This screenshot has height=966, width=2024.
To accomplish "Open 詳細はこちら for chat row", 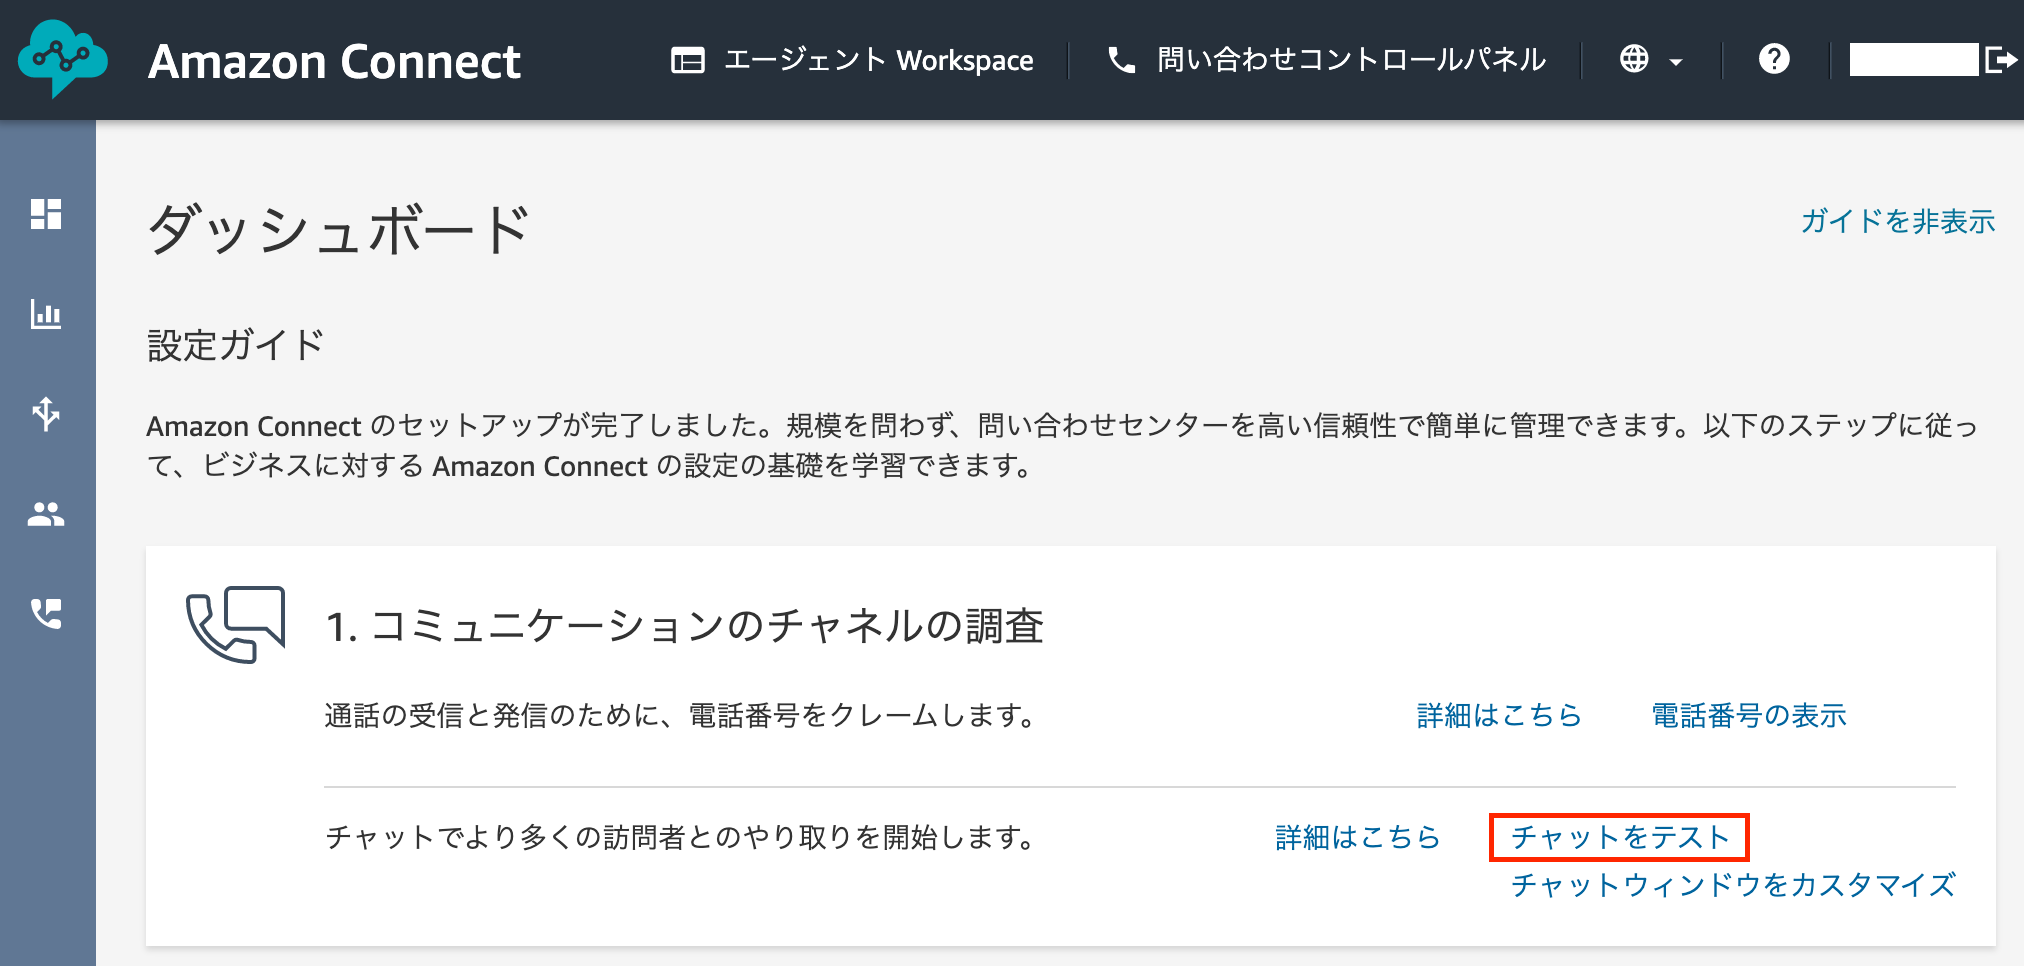I will click(x=1358, y=837).
